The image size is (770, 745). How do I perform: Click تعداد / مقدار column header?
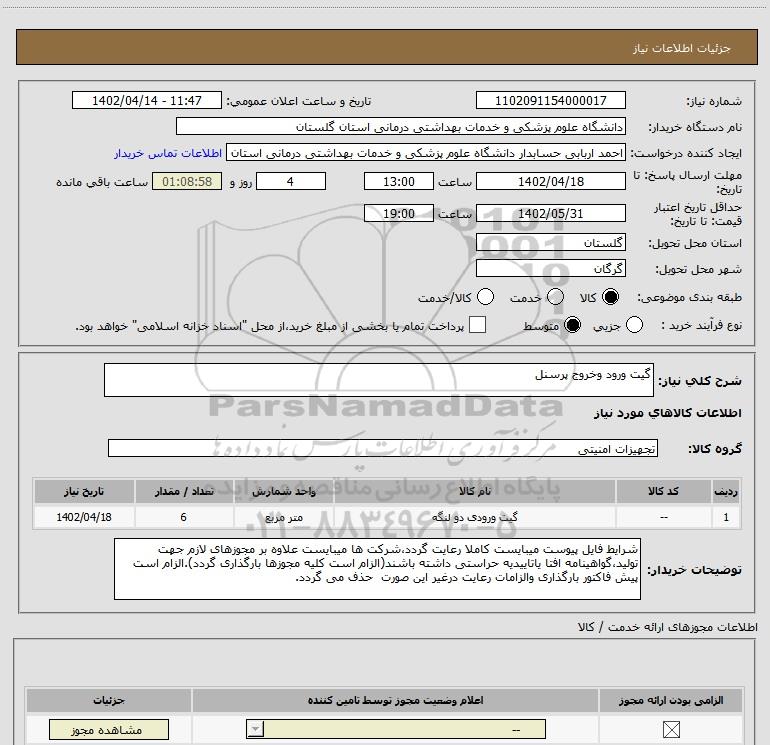pyautogui.click(x=184, y=492)
